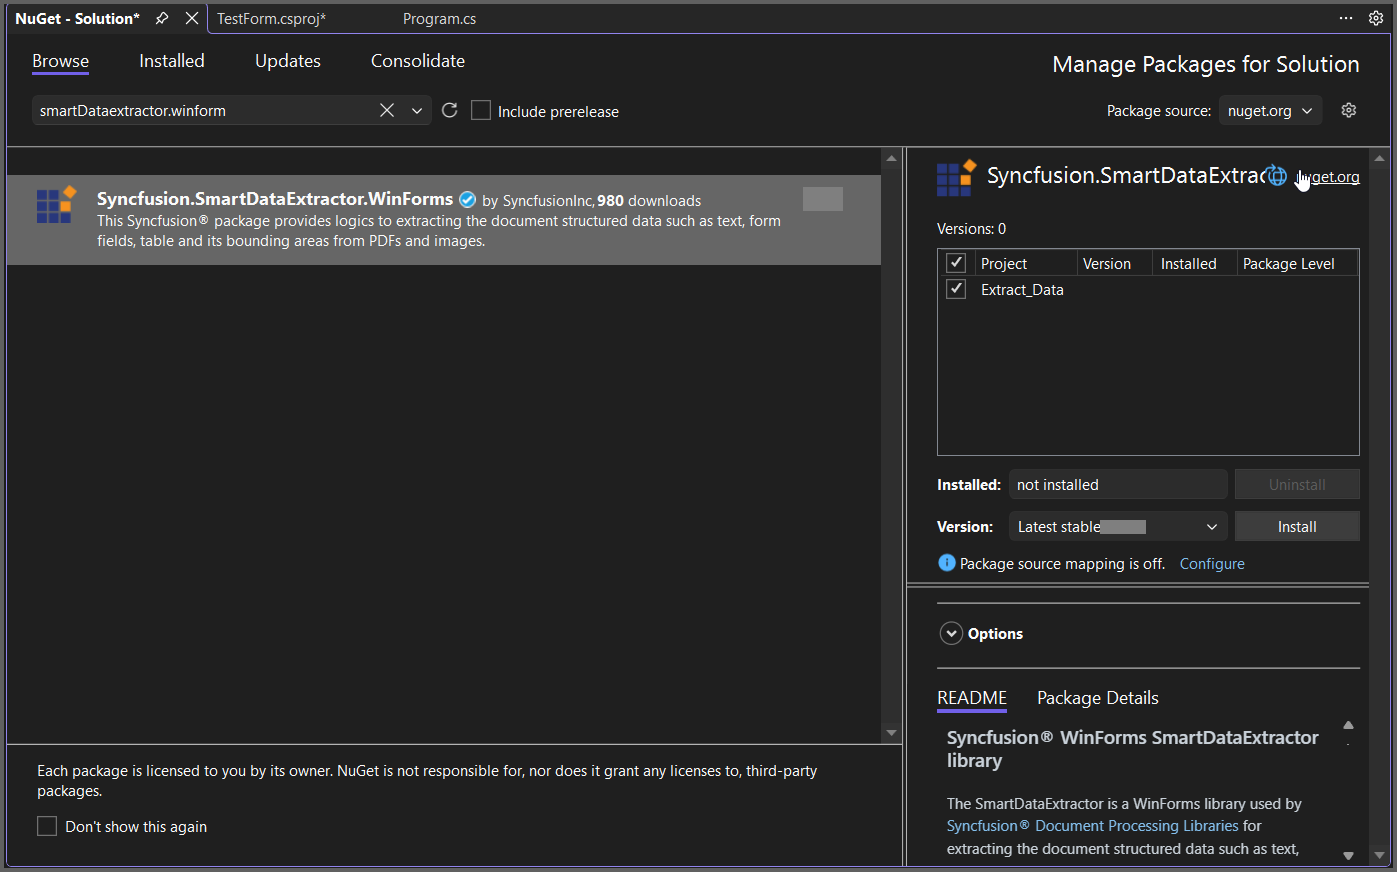Image resolution: width=1397 pixels, height=872 pixels.
Task: Click the globe icon next to nuget.org
Action: (x=1277, y=176)
